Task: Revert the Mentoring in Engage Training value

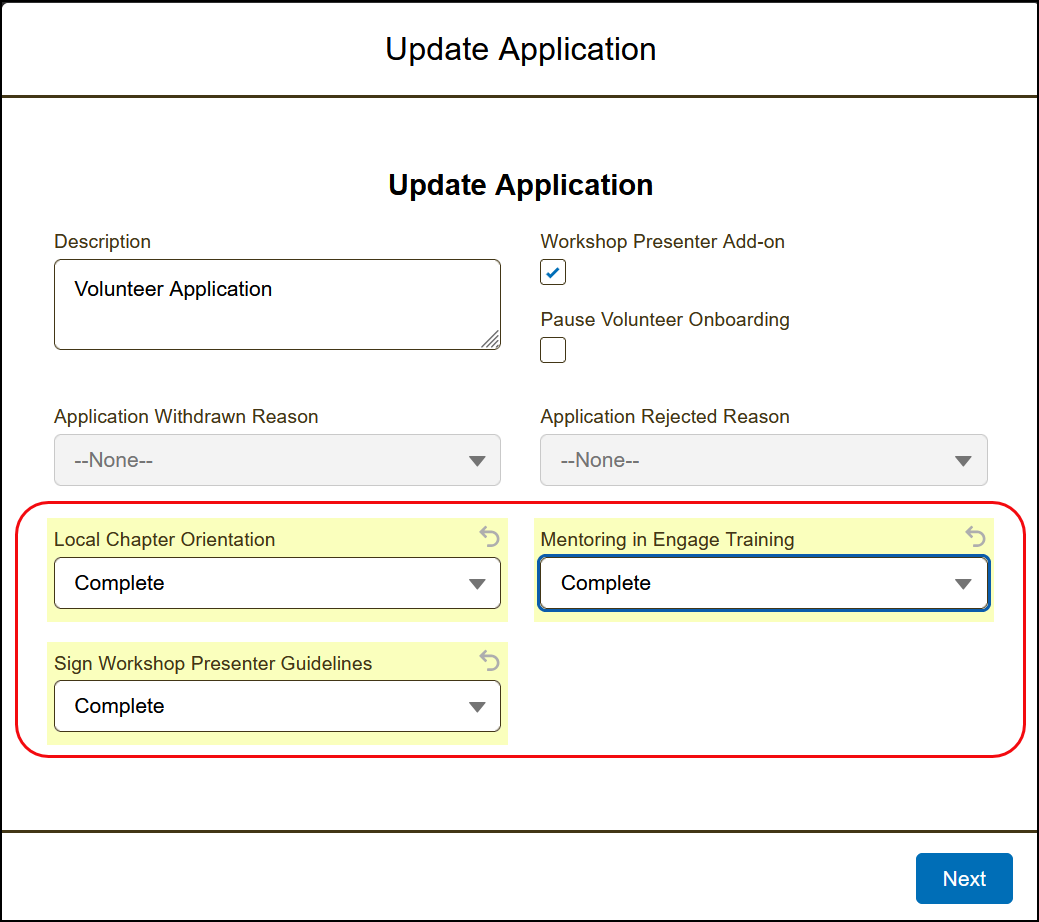Action: (975, 538)
